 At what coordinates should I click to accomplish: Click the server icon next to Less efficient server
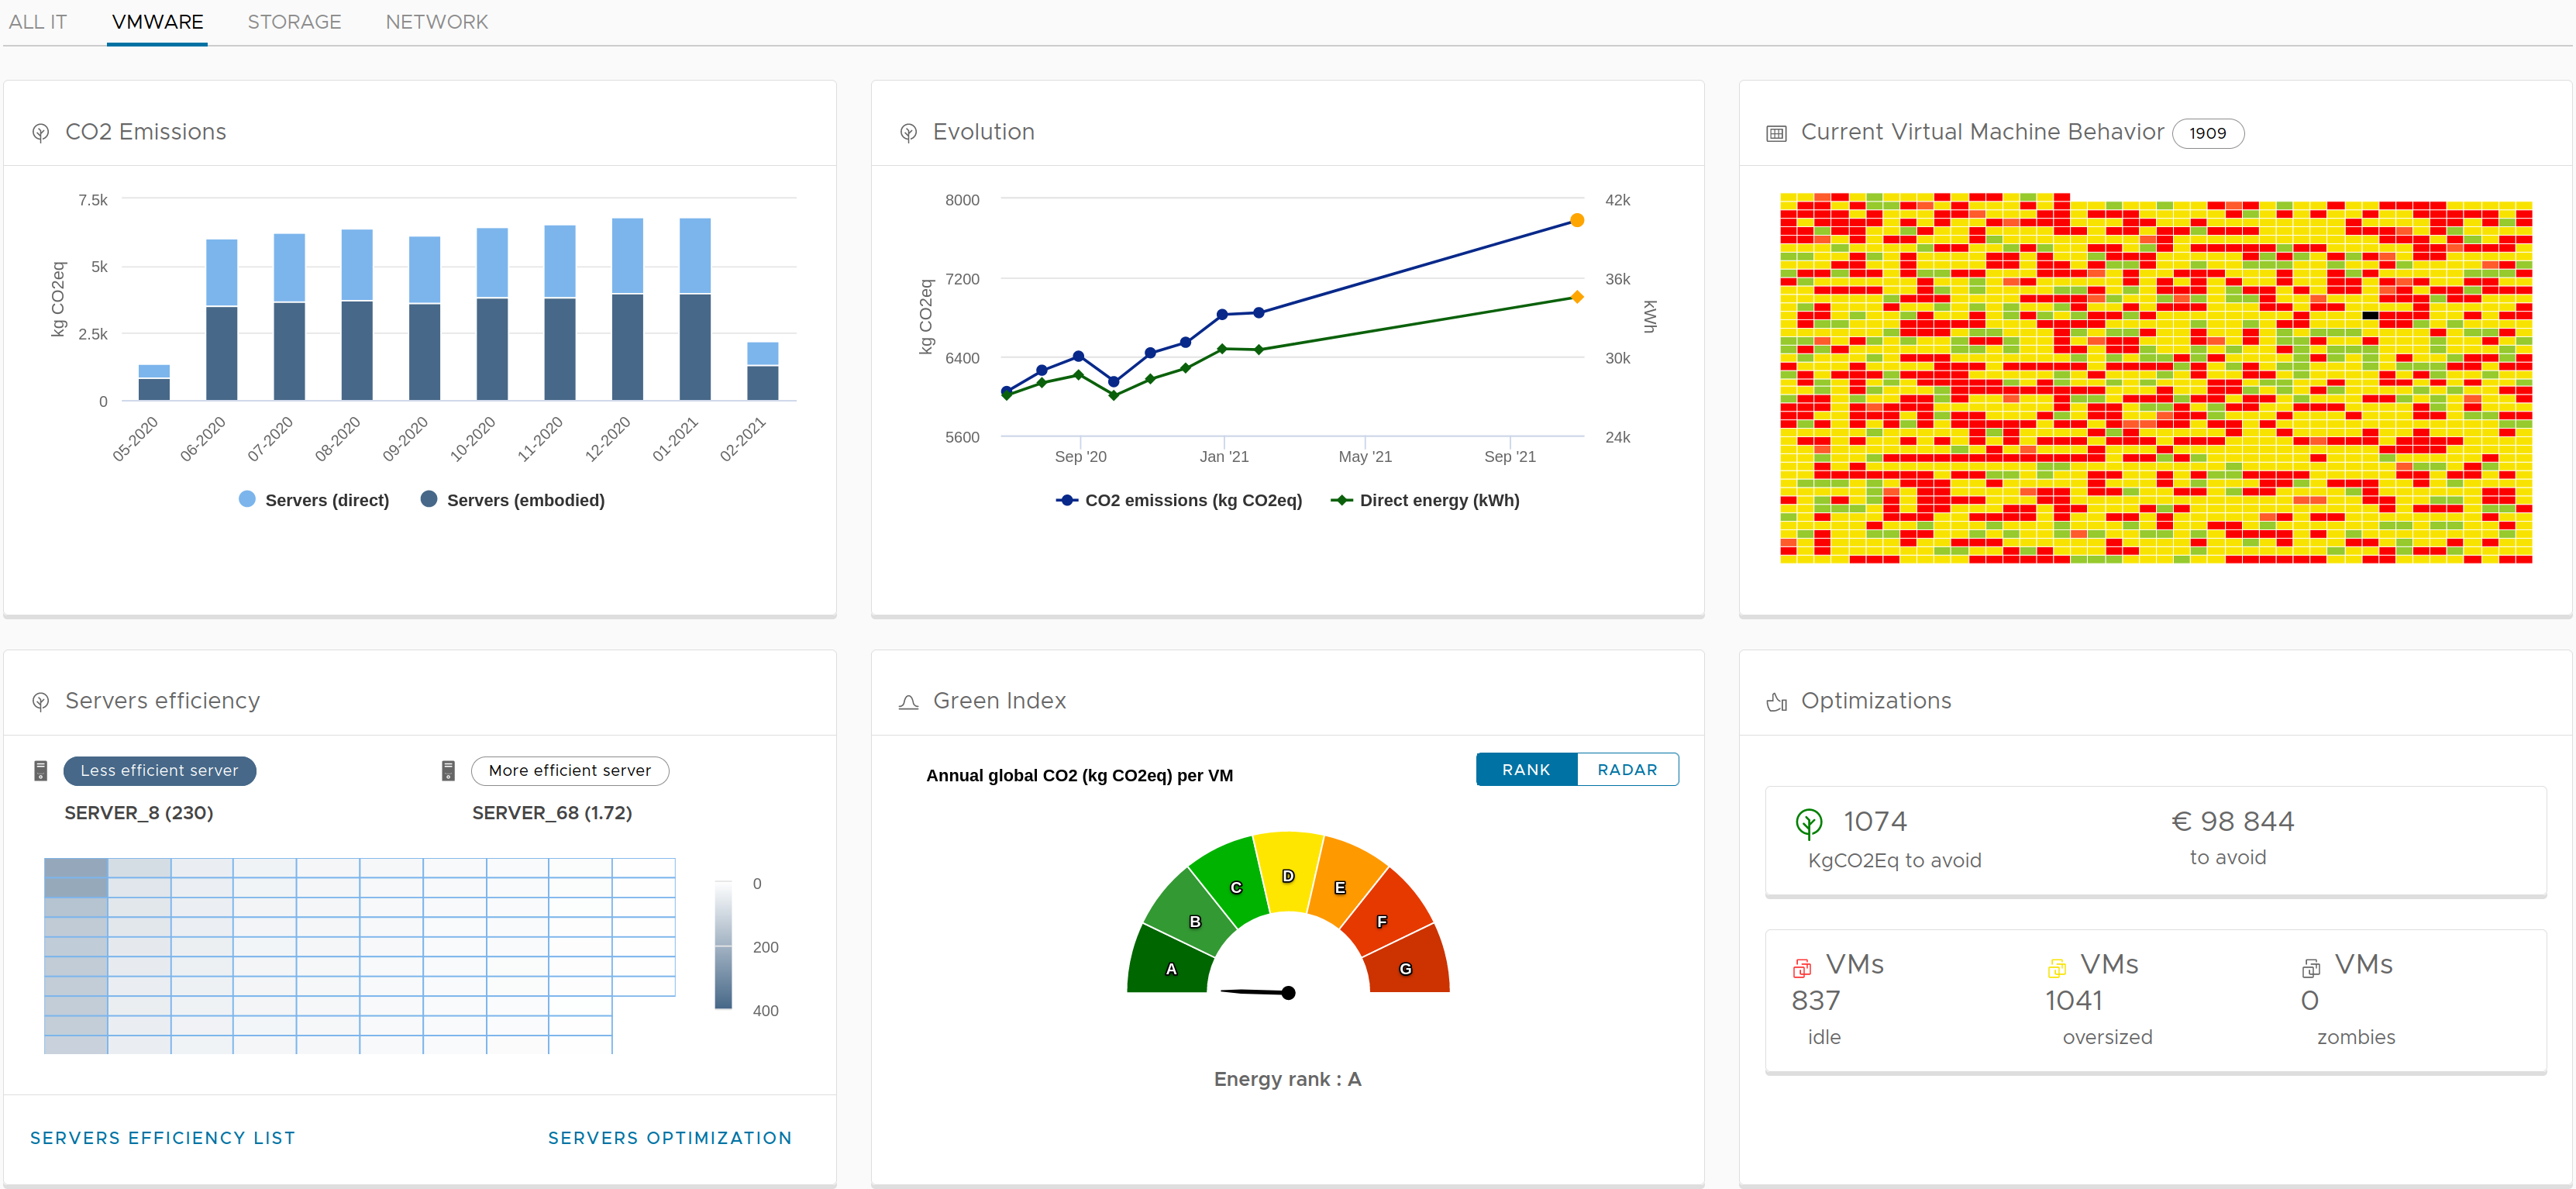point(40,770)
